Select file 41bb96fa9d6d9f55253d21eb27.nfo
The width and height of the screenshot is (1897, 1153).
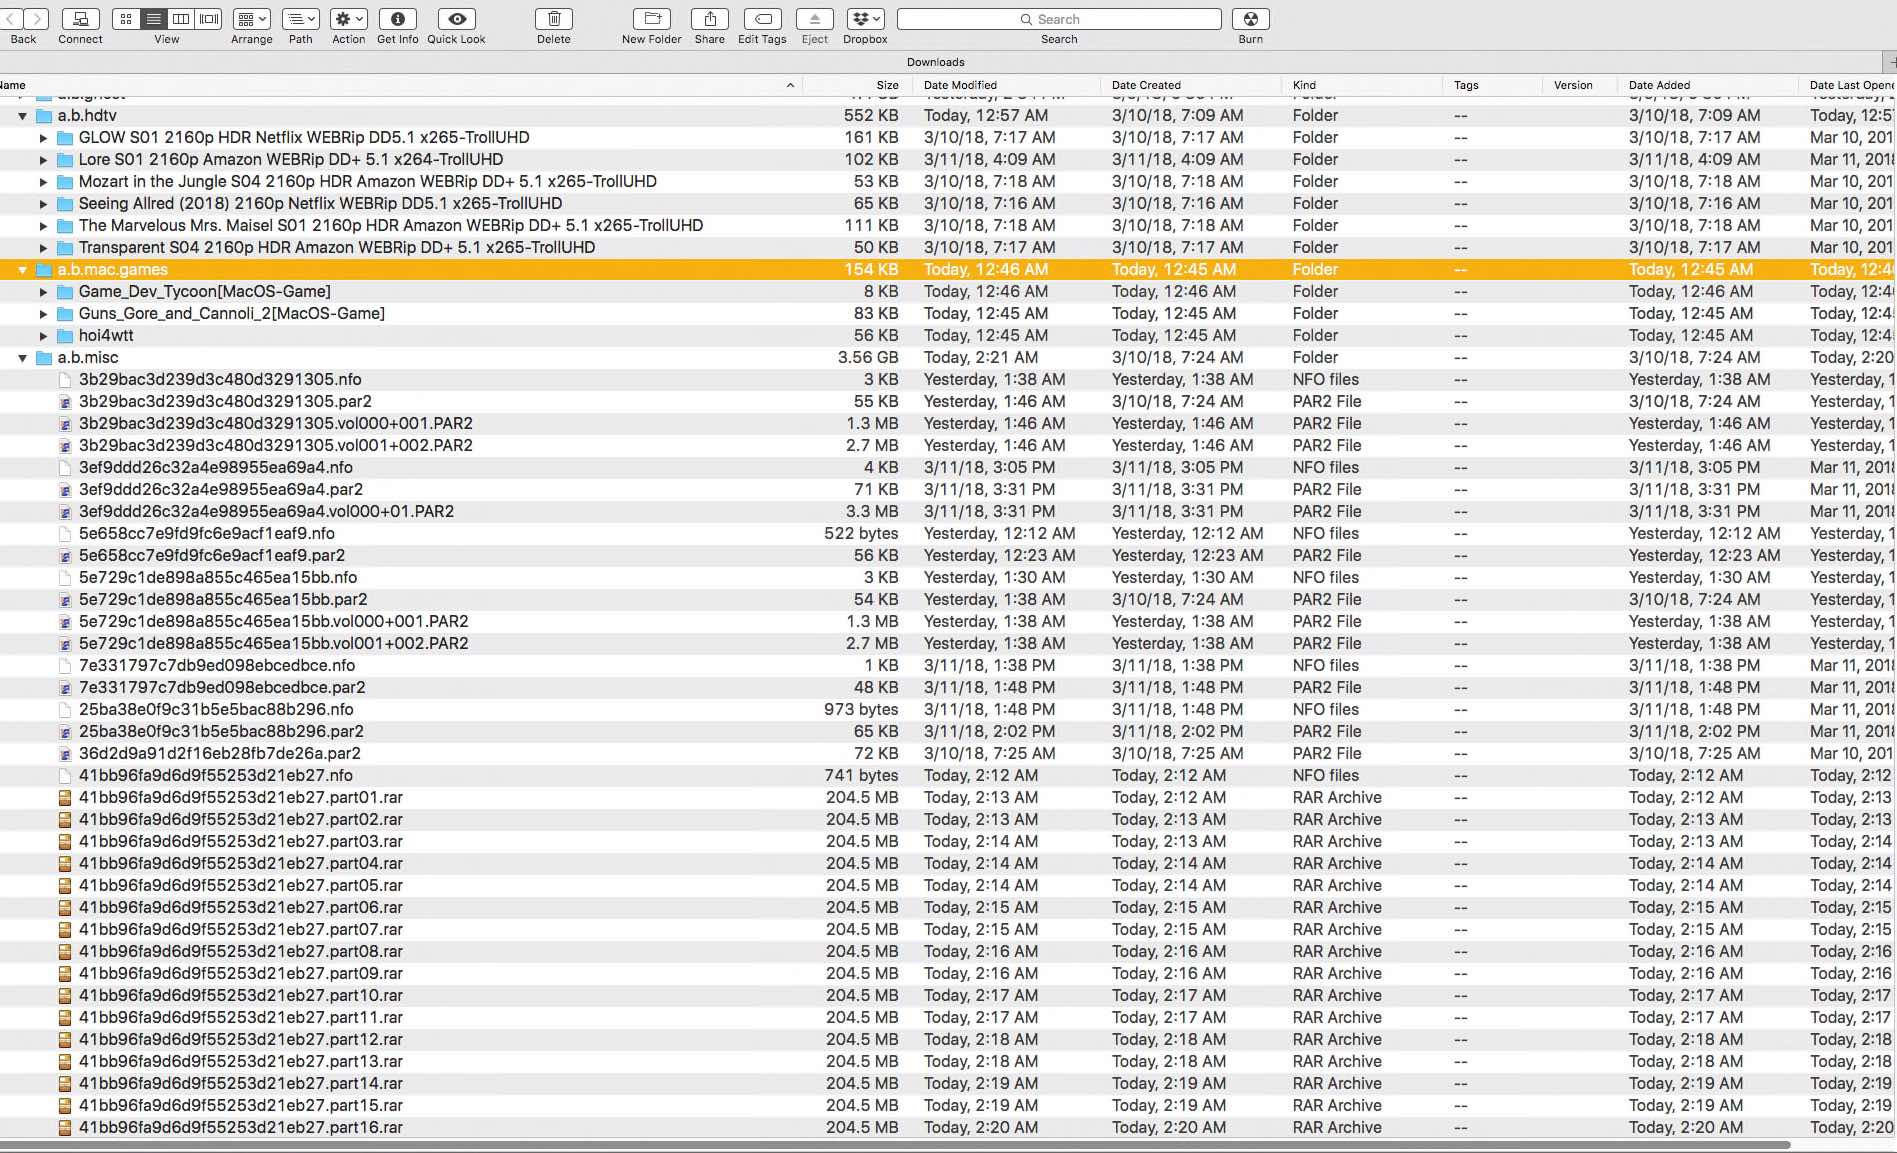(216, 776)
